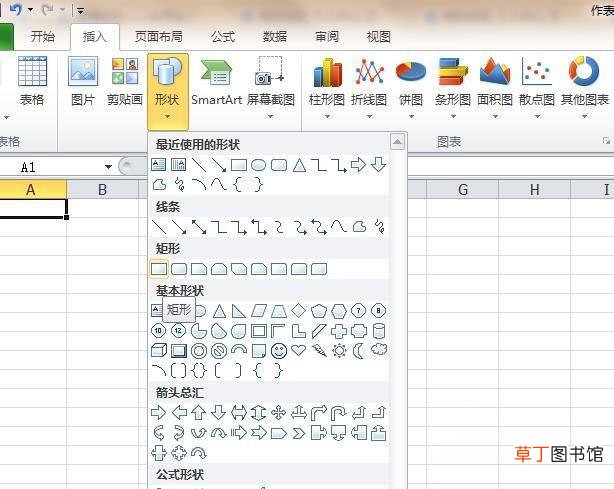The image size is (614, 489).
Task: Pick the cross shape in 基本形状
Action: point(339,331)
